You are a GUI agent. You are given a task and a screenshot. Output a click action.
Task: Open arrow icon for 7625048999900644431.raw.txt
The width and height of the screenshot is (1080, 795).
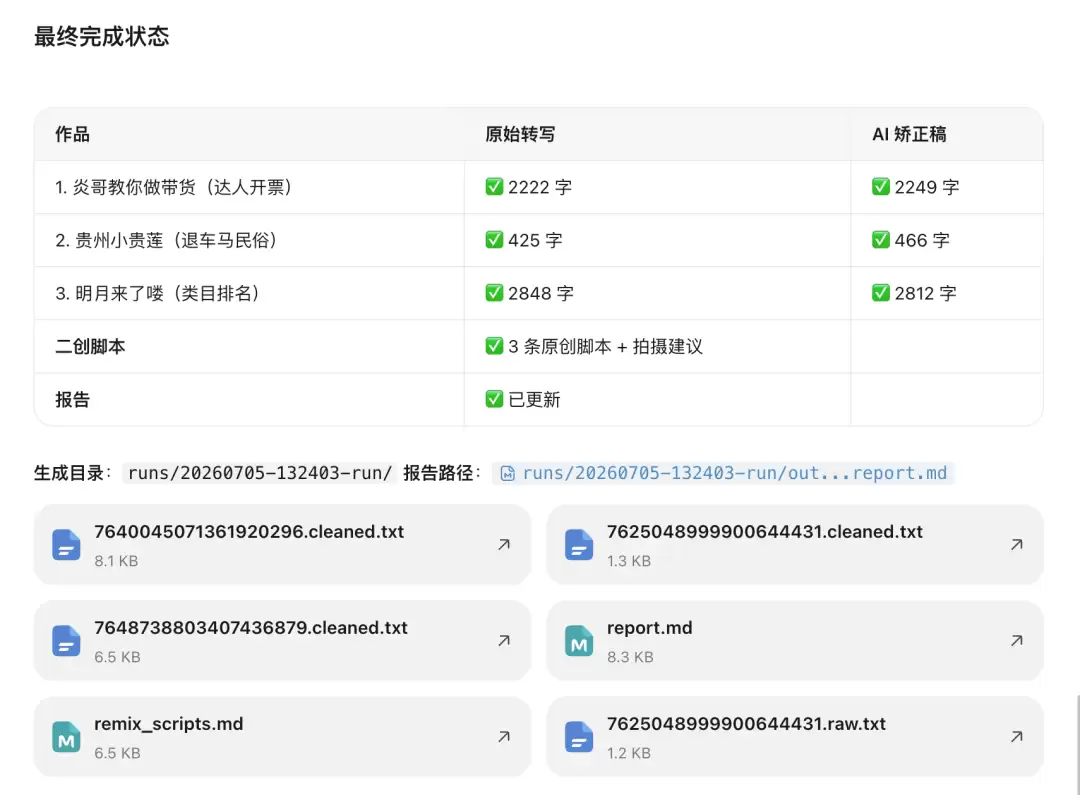tap(1017, 736)
